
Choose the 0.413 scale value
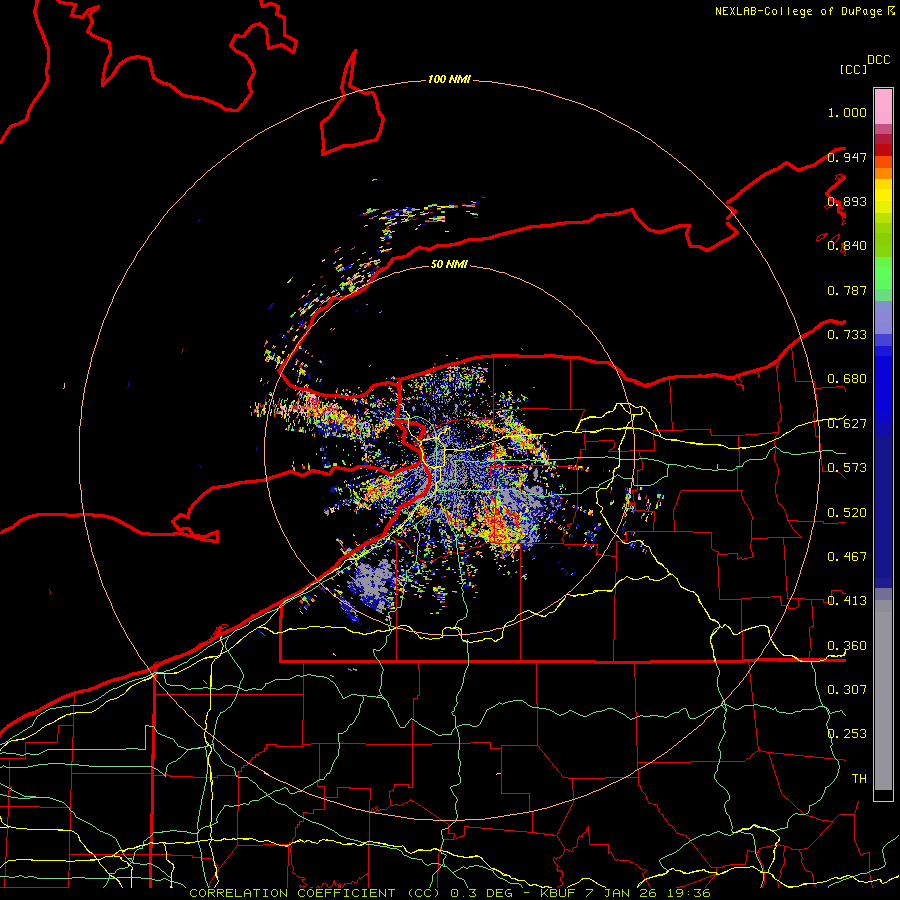tap(847, 601)
